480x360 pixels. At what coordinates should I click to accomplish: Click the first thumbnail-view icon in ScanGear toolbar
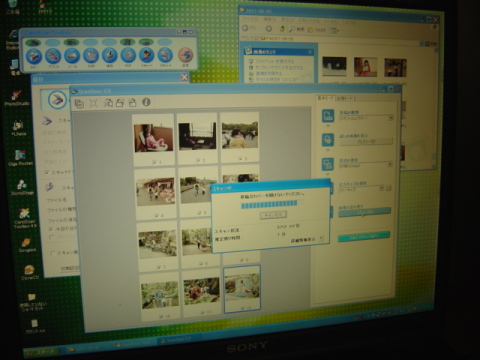coord(79,104)
